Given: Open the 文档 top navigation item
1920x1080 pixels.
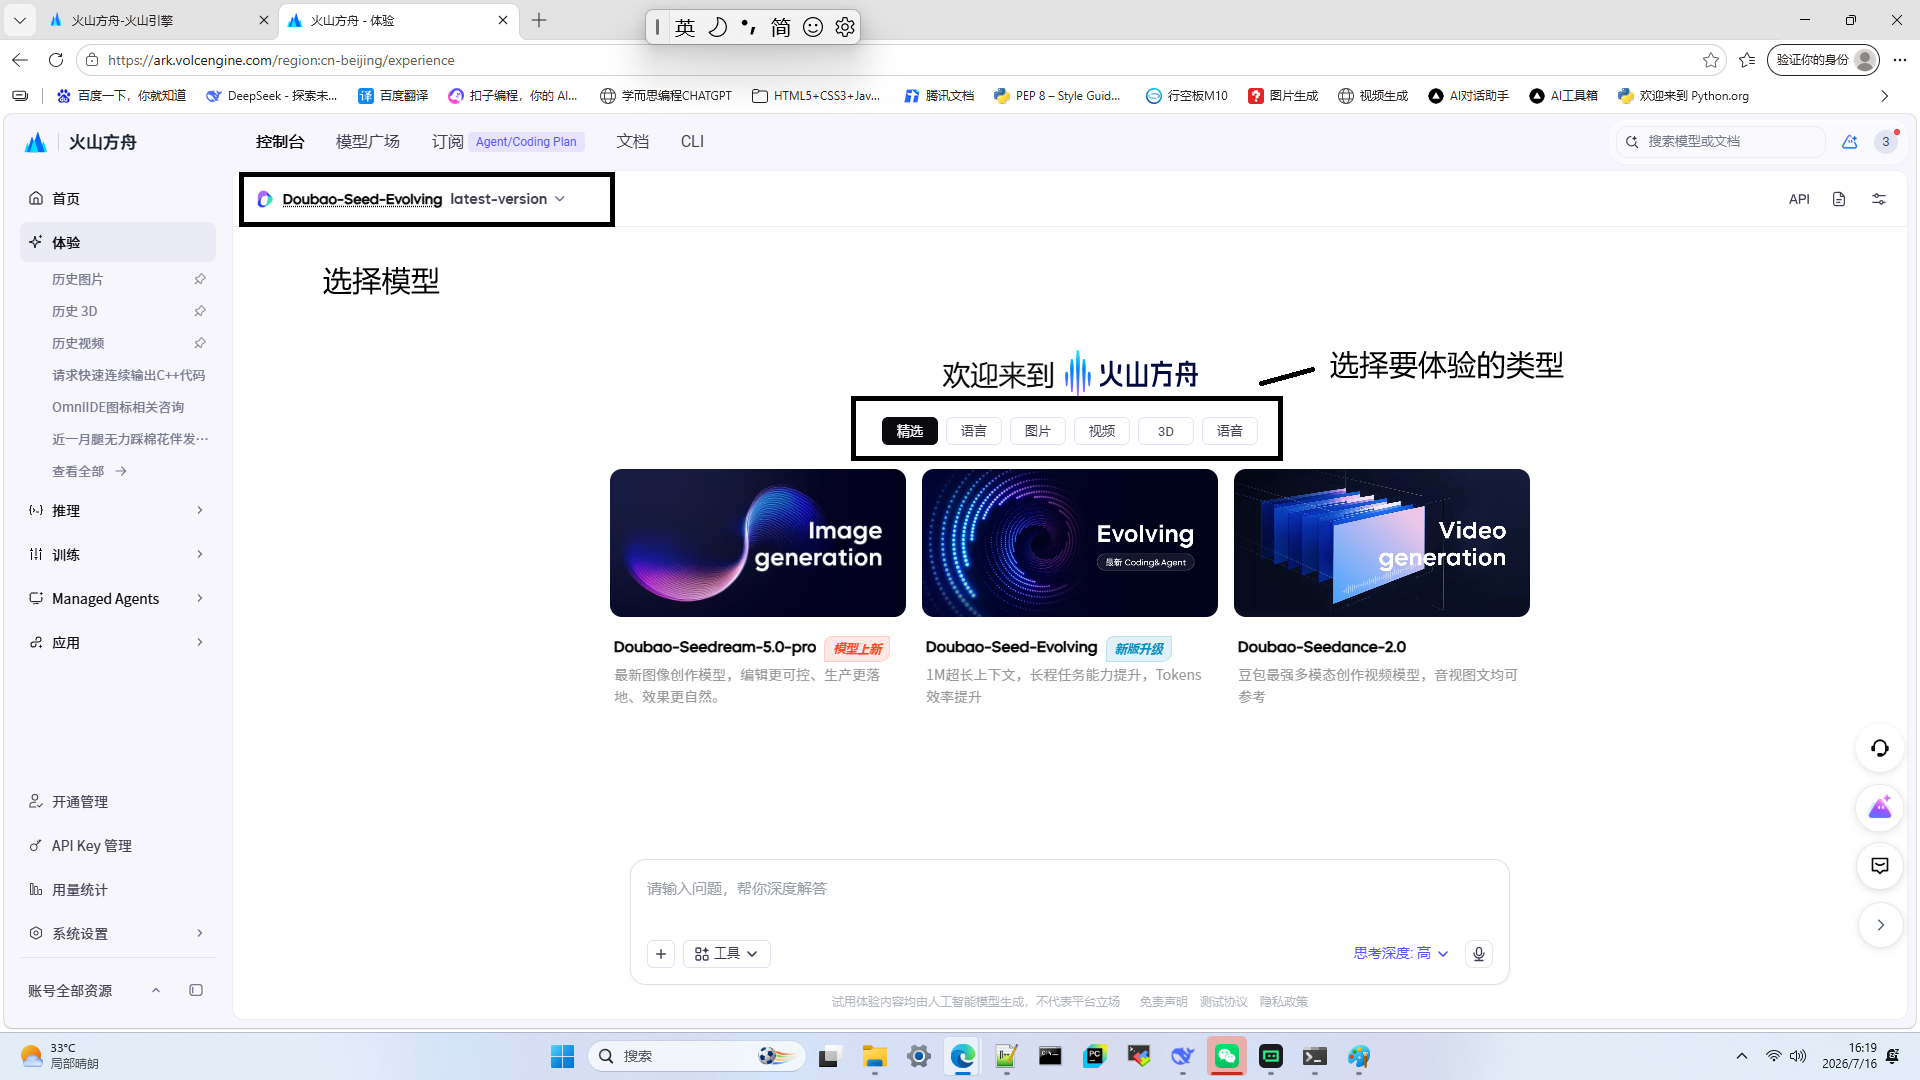Looking at the screenshot, I should [x=633, y=142].
